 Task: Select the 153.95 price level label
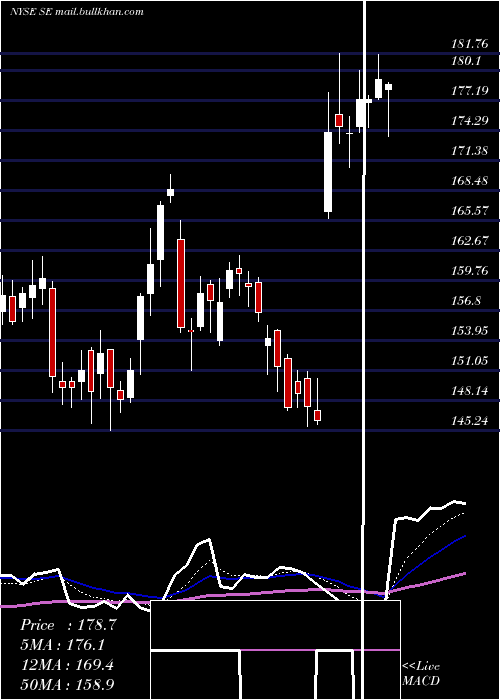tap(469, 331)
